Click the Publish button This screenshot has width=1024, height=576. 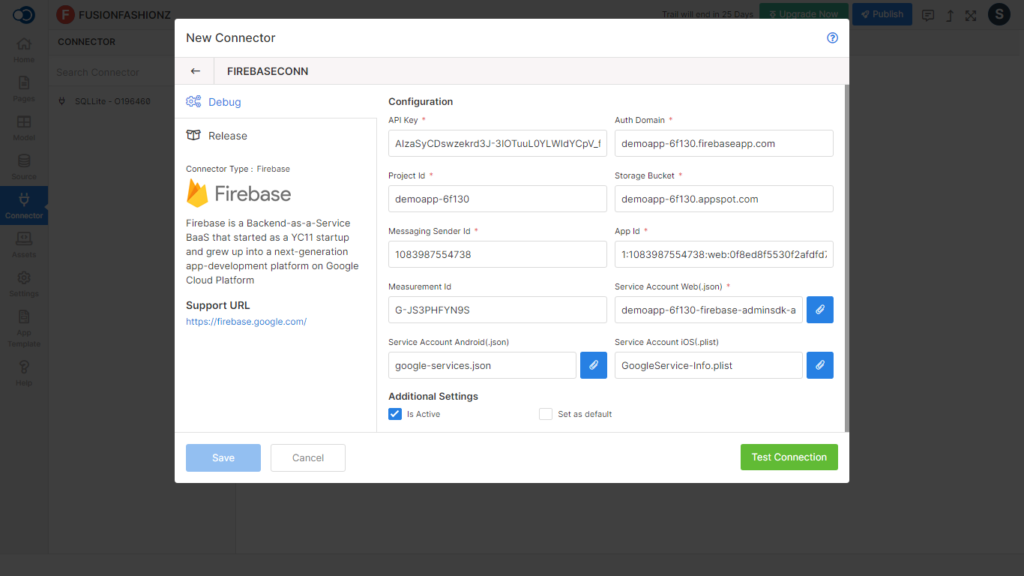tap(882, 14)
